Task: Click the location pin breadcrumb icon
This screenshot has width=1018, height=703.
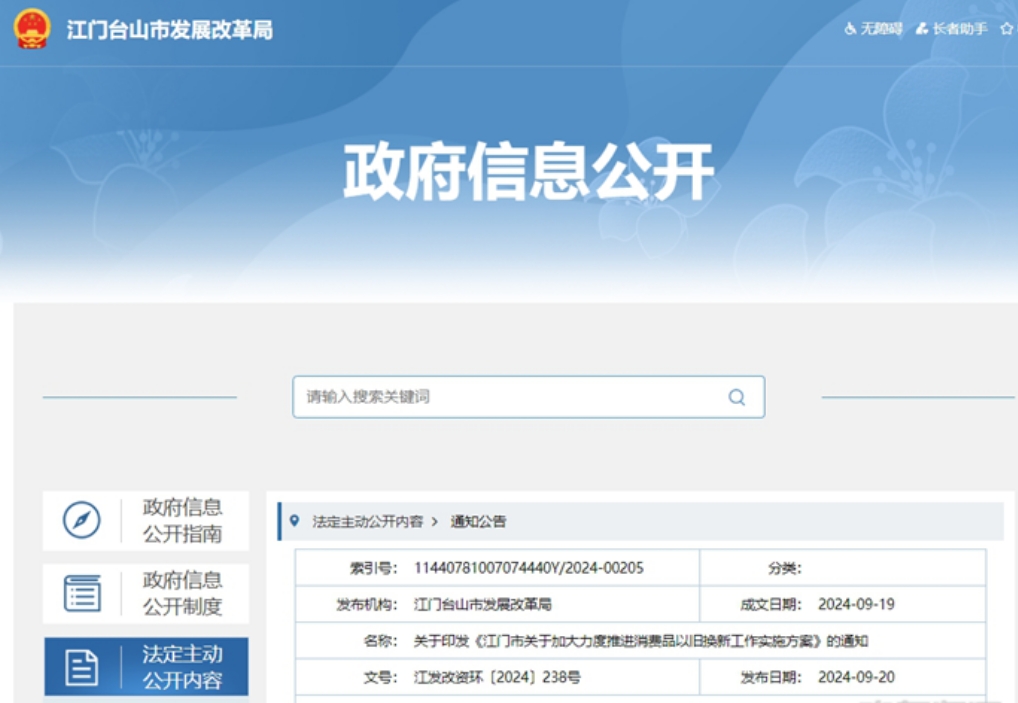Action: (294, 521)
